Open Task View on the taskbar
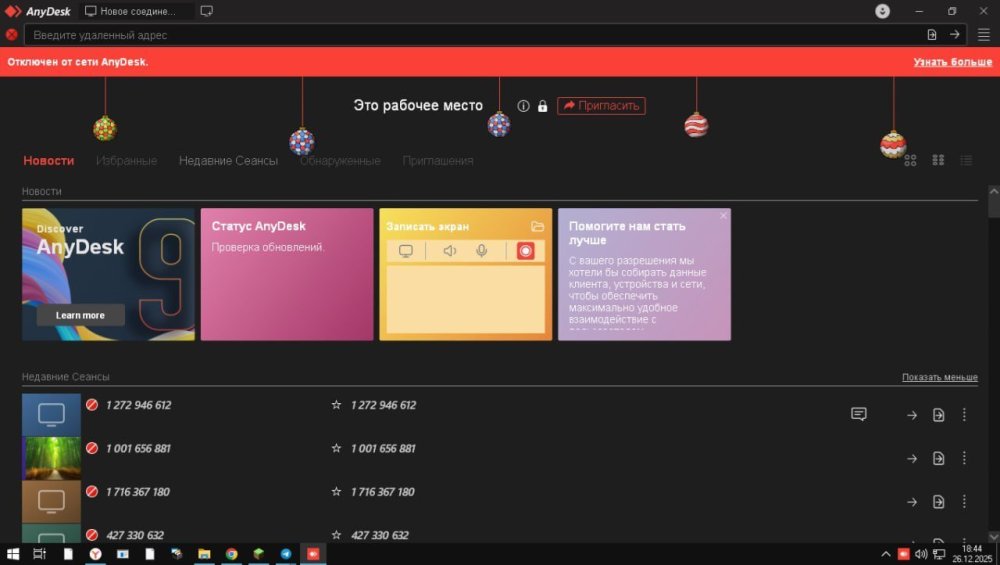Viewport: 1000px width, 565px height. click(40, 554)
